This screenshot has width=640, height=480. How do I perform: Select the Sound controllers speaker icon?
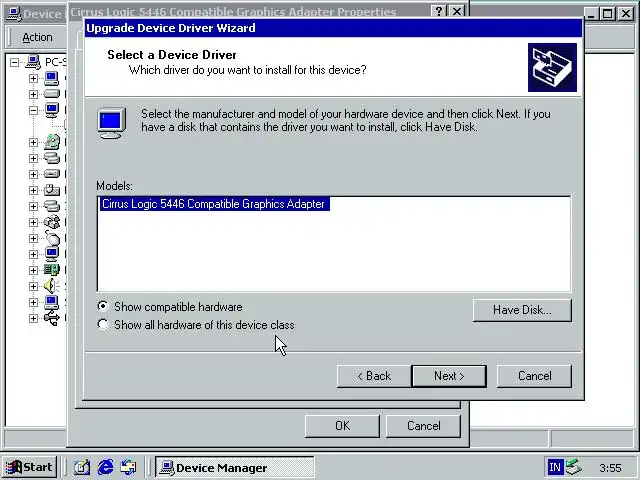[52, 286]
